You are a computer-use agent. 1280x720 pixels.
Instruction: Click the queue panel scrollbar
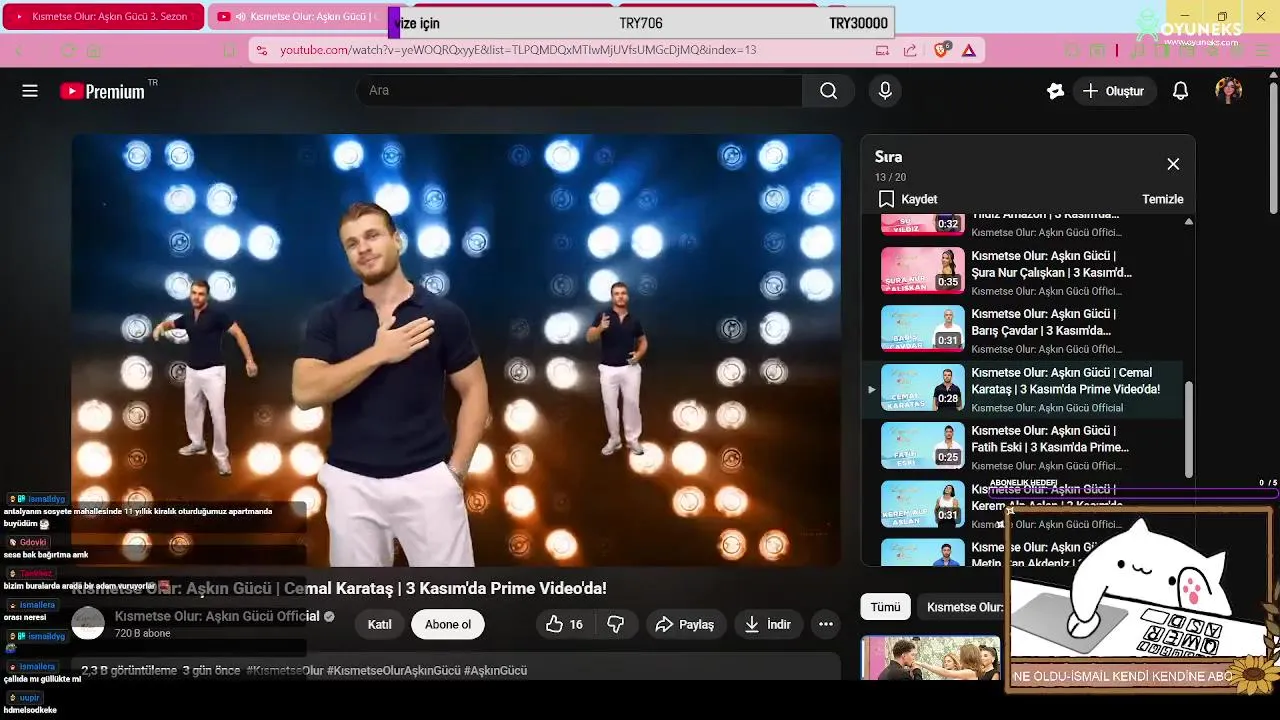(x=1189, y=430)
